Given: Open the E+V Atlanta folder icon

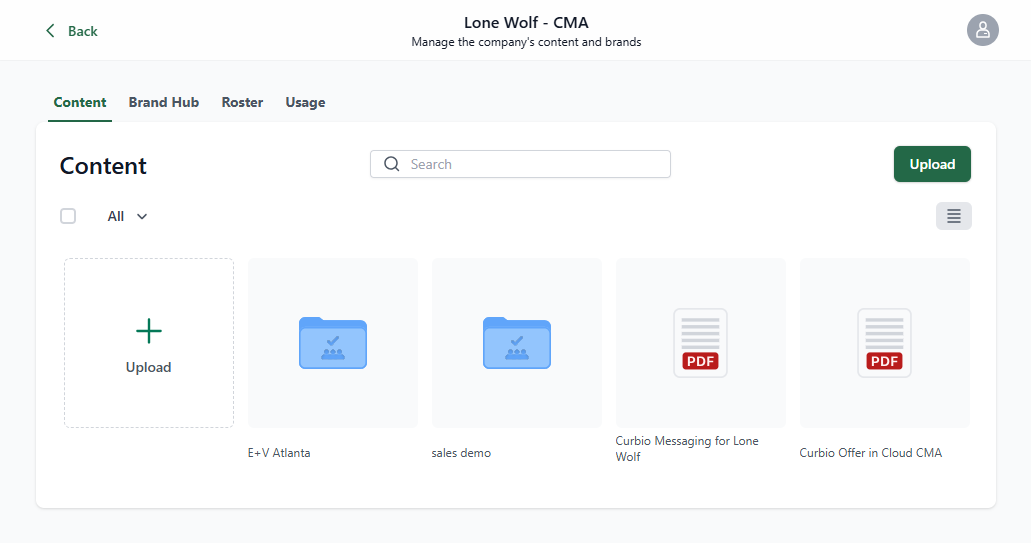Looking at the screenshot, I should [333, 342].
